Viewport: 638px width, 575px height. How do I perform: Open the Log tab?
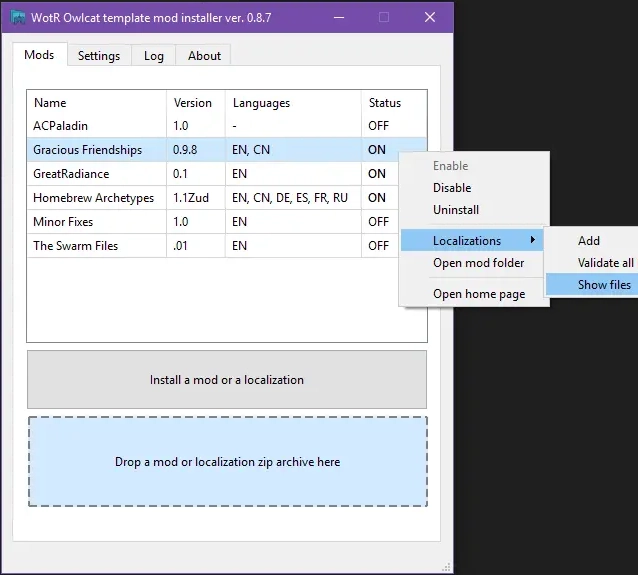pyautogui.click(x=154, y=55)
